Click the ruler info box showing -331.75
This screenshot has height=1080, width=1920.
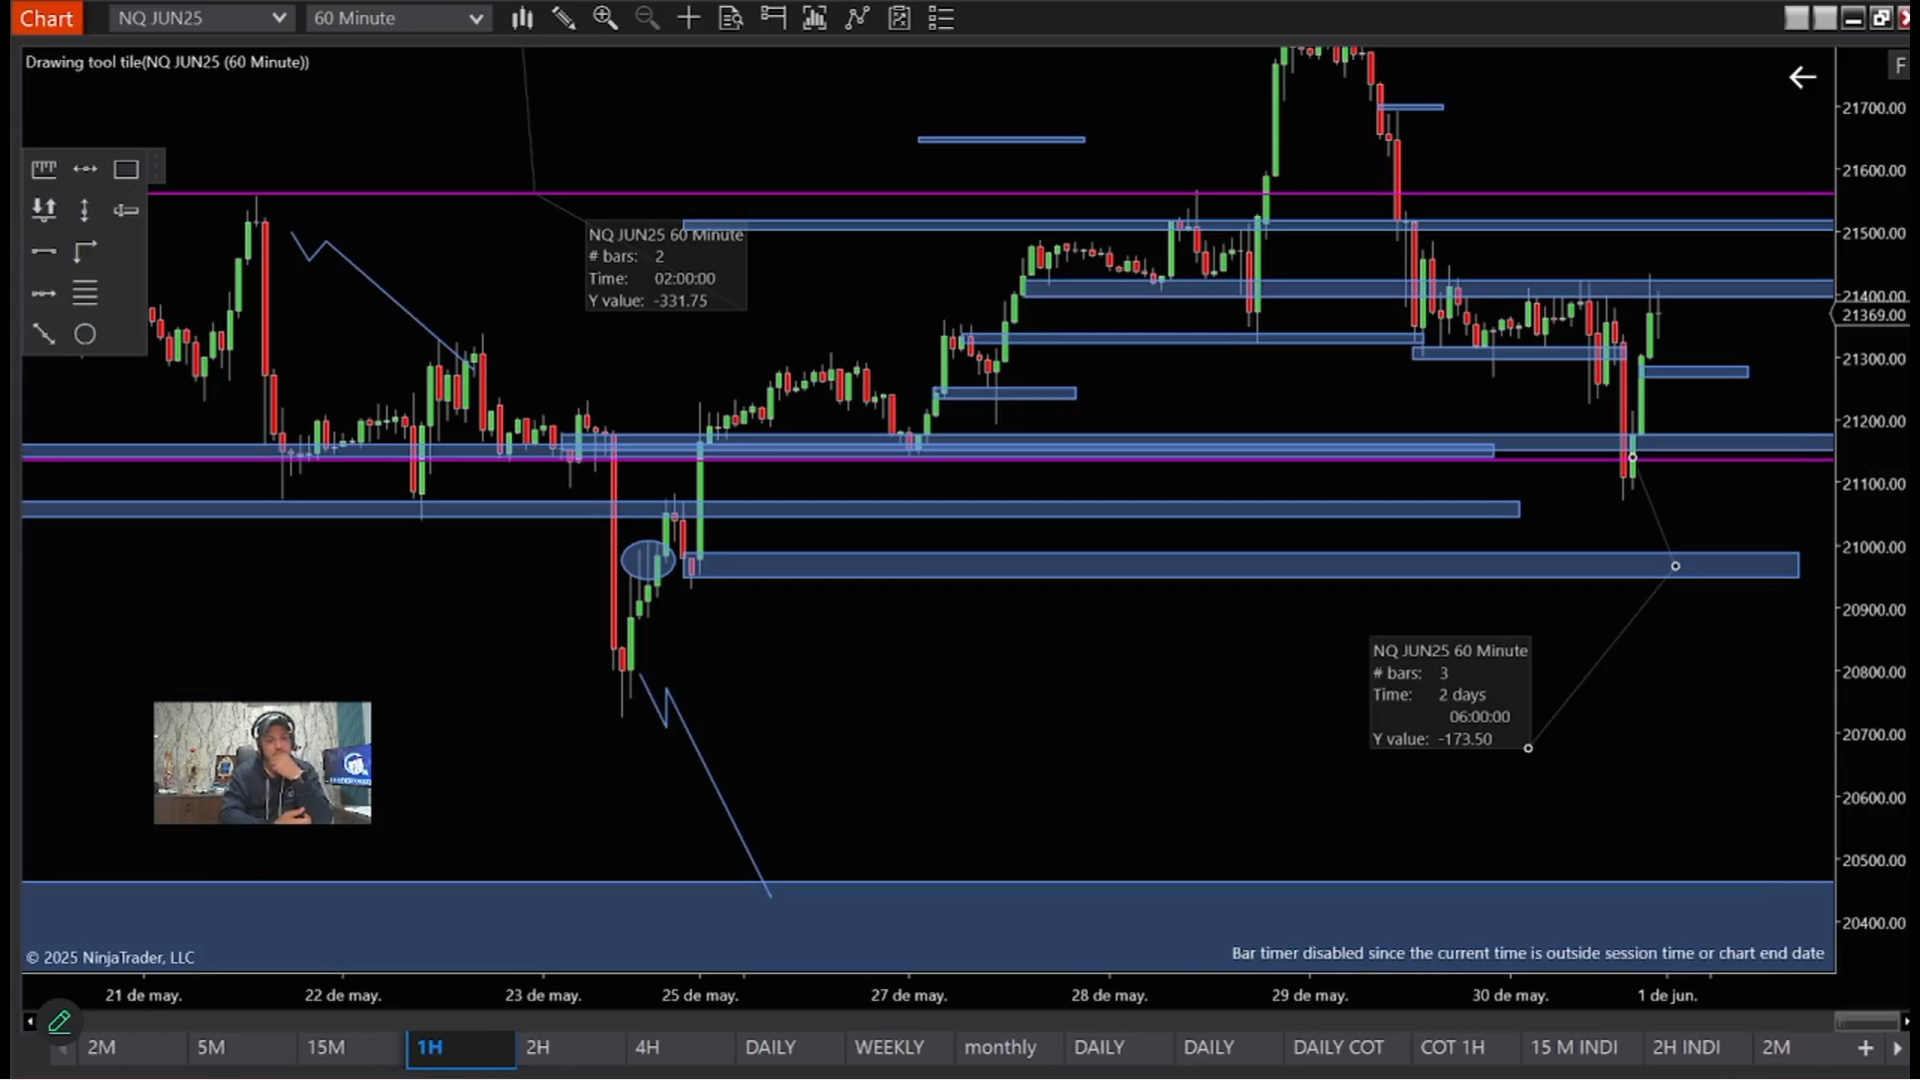pos(665,267)
